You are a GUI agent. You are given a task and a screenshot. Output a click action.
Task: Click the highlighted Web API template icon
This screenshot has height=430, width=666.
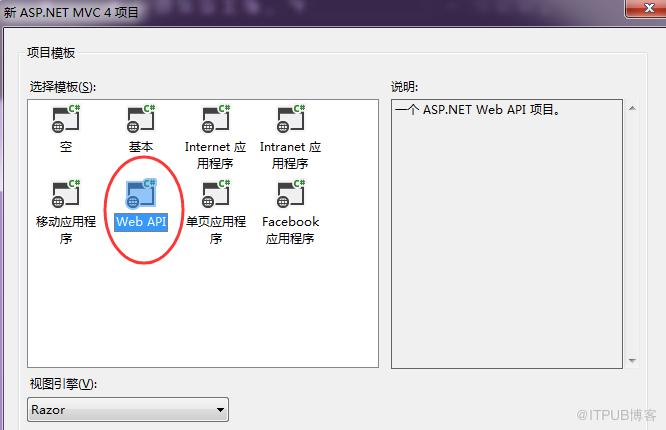coord(141,193)
